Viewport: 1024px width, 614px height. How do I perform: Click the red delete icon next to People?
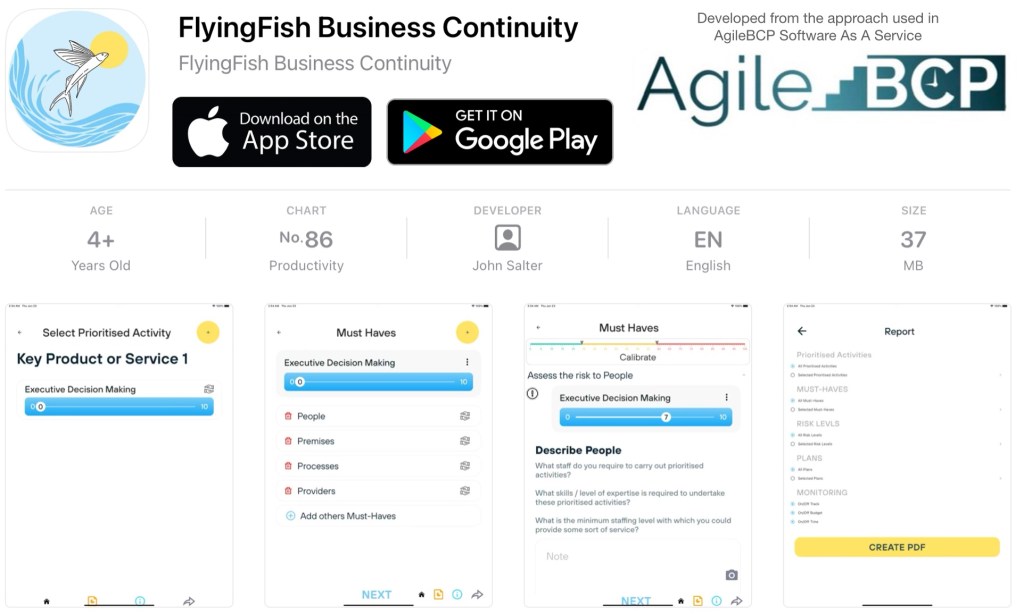[x=288, y=416]
